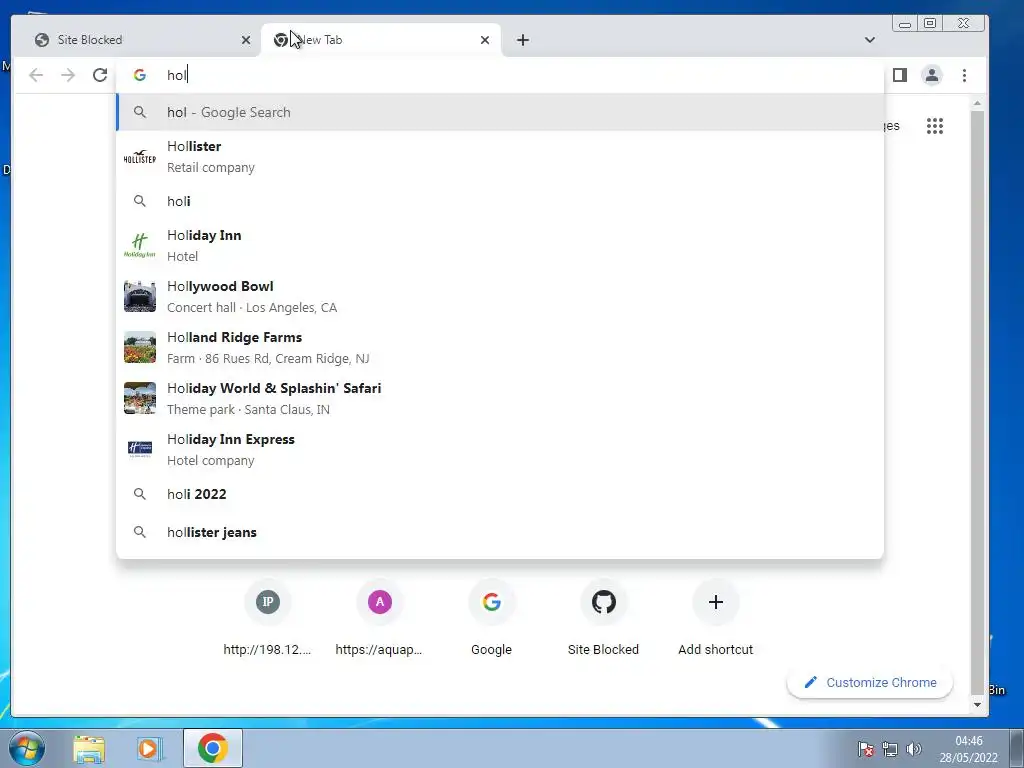Click the Add shortcut button
1024x768 pixels.
716,619
